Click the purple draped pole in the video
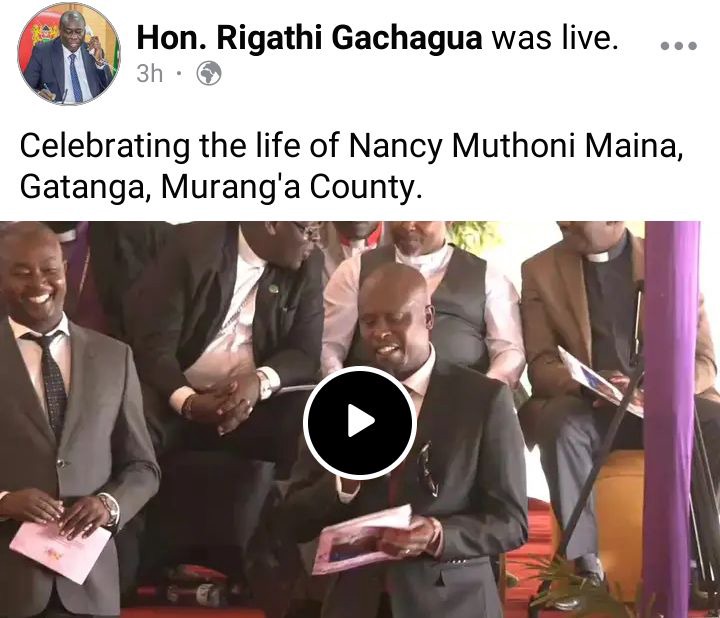 671,418
